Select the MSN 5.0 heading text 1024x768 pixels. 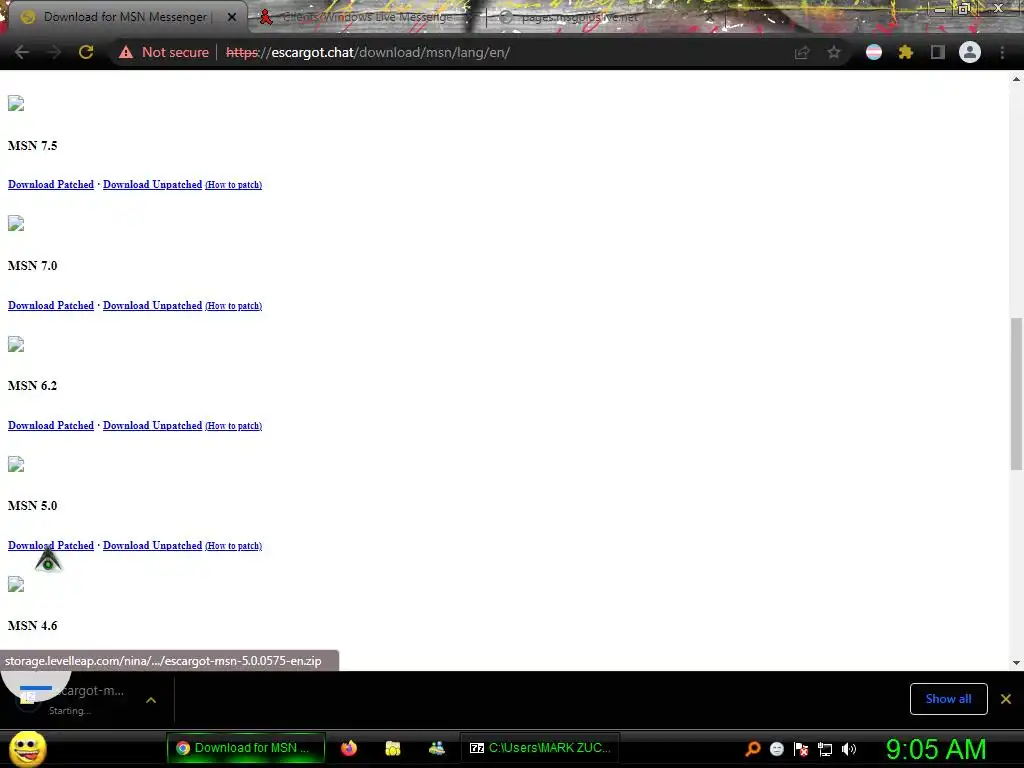33,506
